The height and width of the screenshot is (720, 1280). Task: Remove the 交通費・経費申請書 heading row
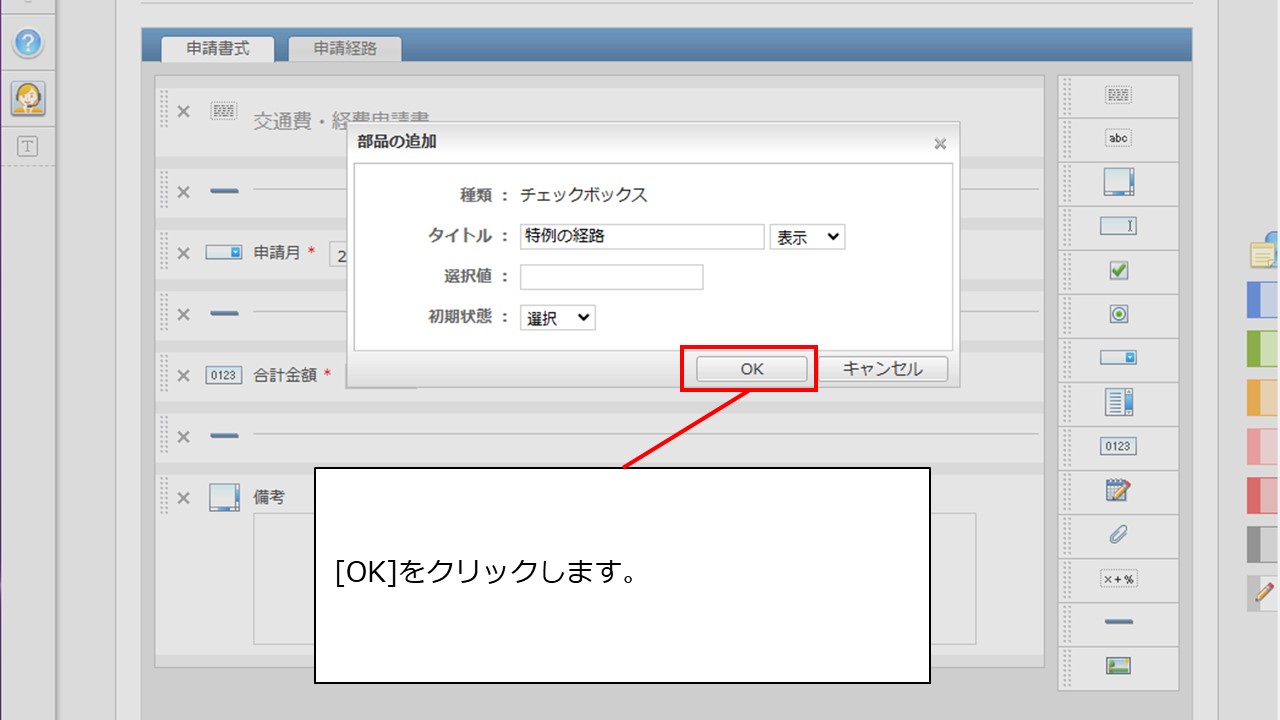[x=183, y=111]
